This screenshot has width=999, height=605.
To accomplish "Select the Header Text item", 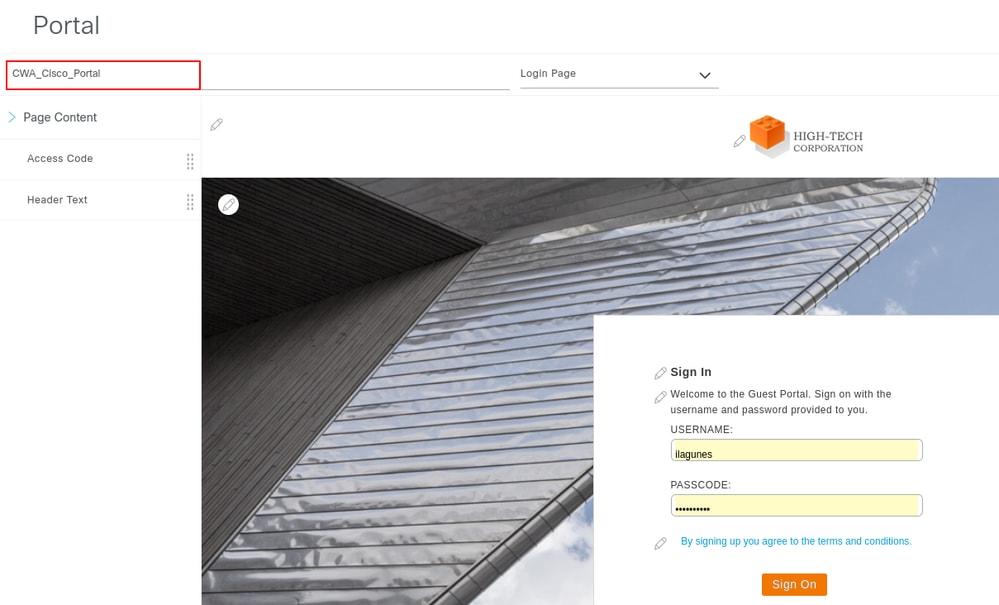I will (57, 200).
